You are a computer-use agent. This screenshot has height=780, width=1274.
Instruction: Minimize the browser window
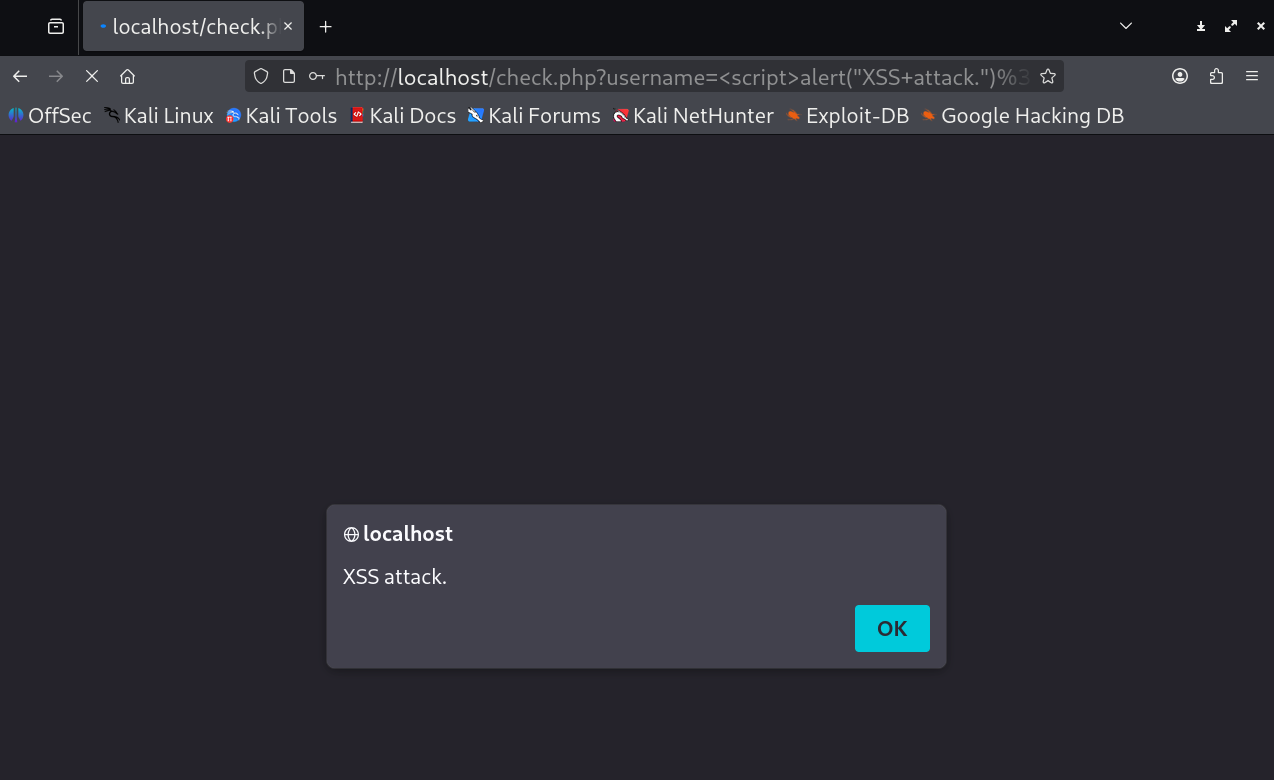pos(1201,27)
